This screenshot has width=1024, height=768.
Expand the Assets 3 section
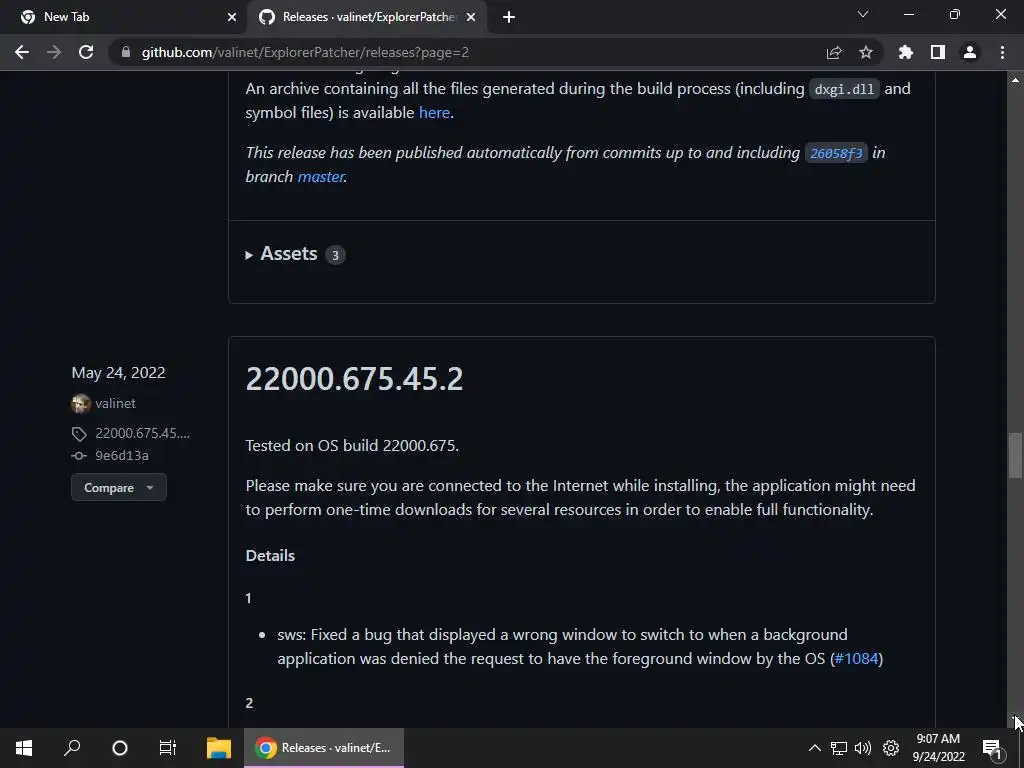tap(295, 254)
